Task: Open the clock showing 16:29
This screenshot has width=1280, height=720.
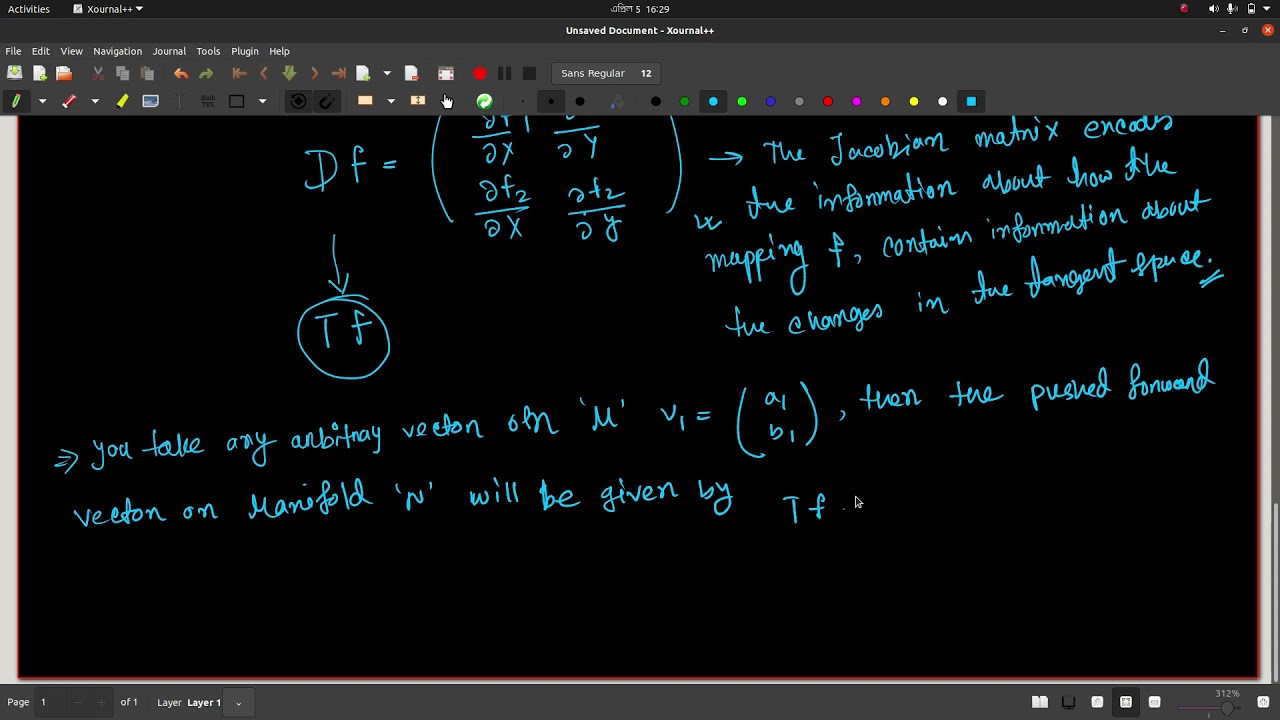Action: (x=640, y=9)
